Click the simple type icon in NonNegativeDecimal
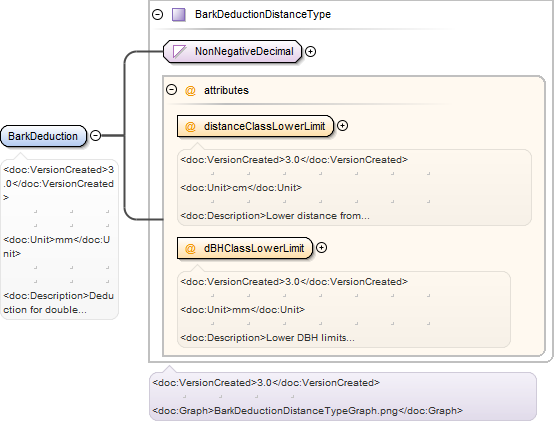Image resolution: width=555 pixels, height=424 pixels. (179, 51)
